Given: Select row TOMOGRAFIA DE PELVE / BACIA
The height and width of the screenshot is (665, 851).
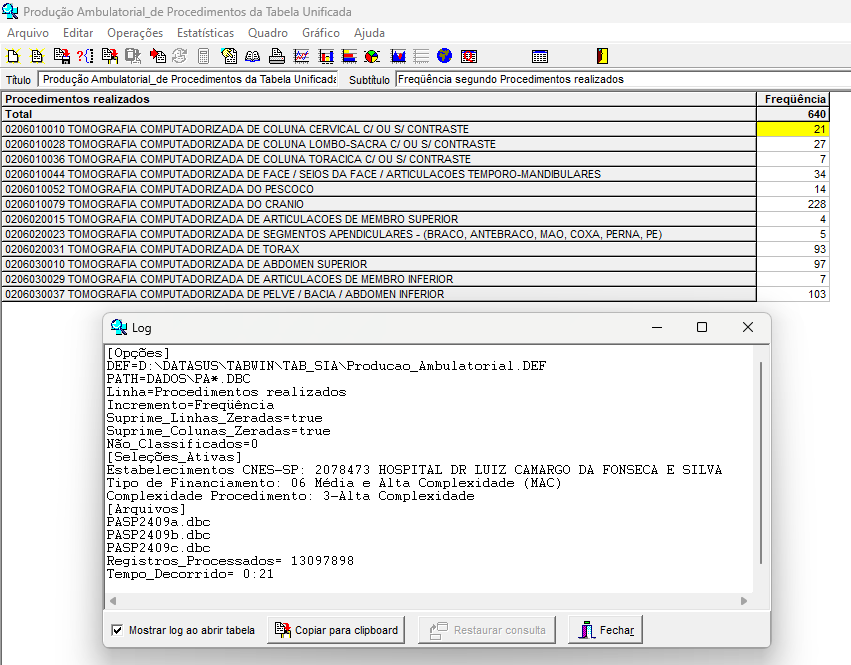Looking at the screenshot, I should tap(379, 294).
